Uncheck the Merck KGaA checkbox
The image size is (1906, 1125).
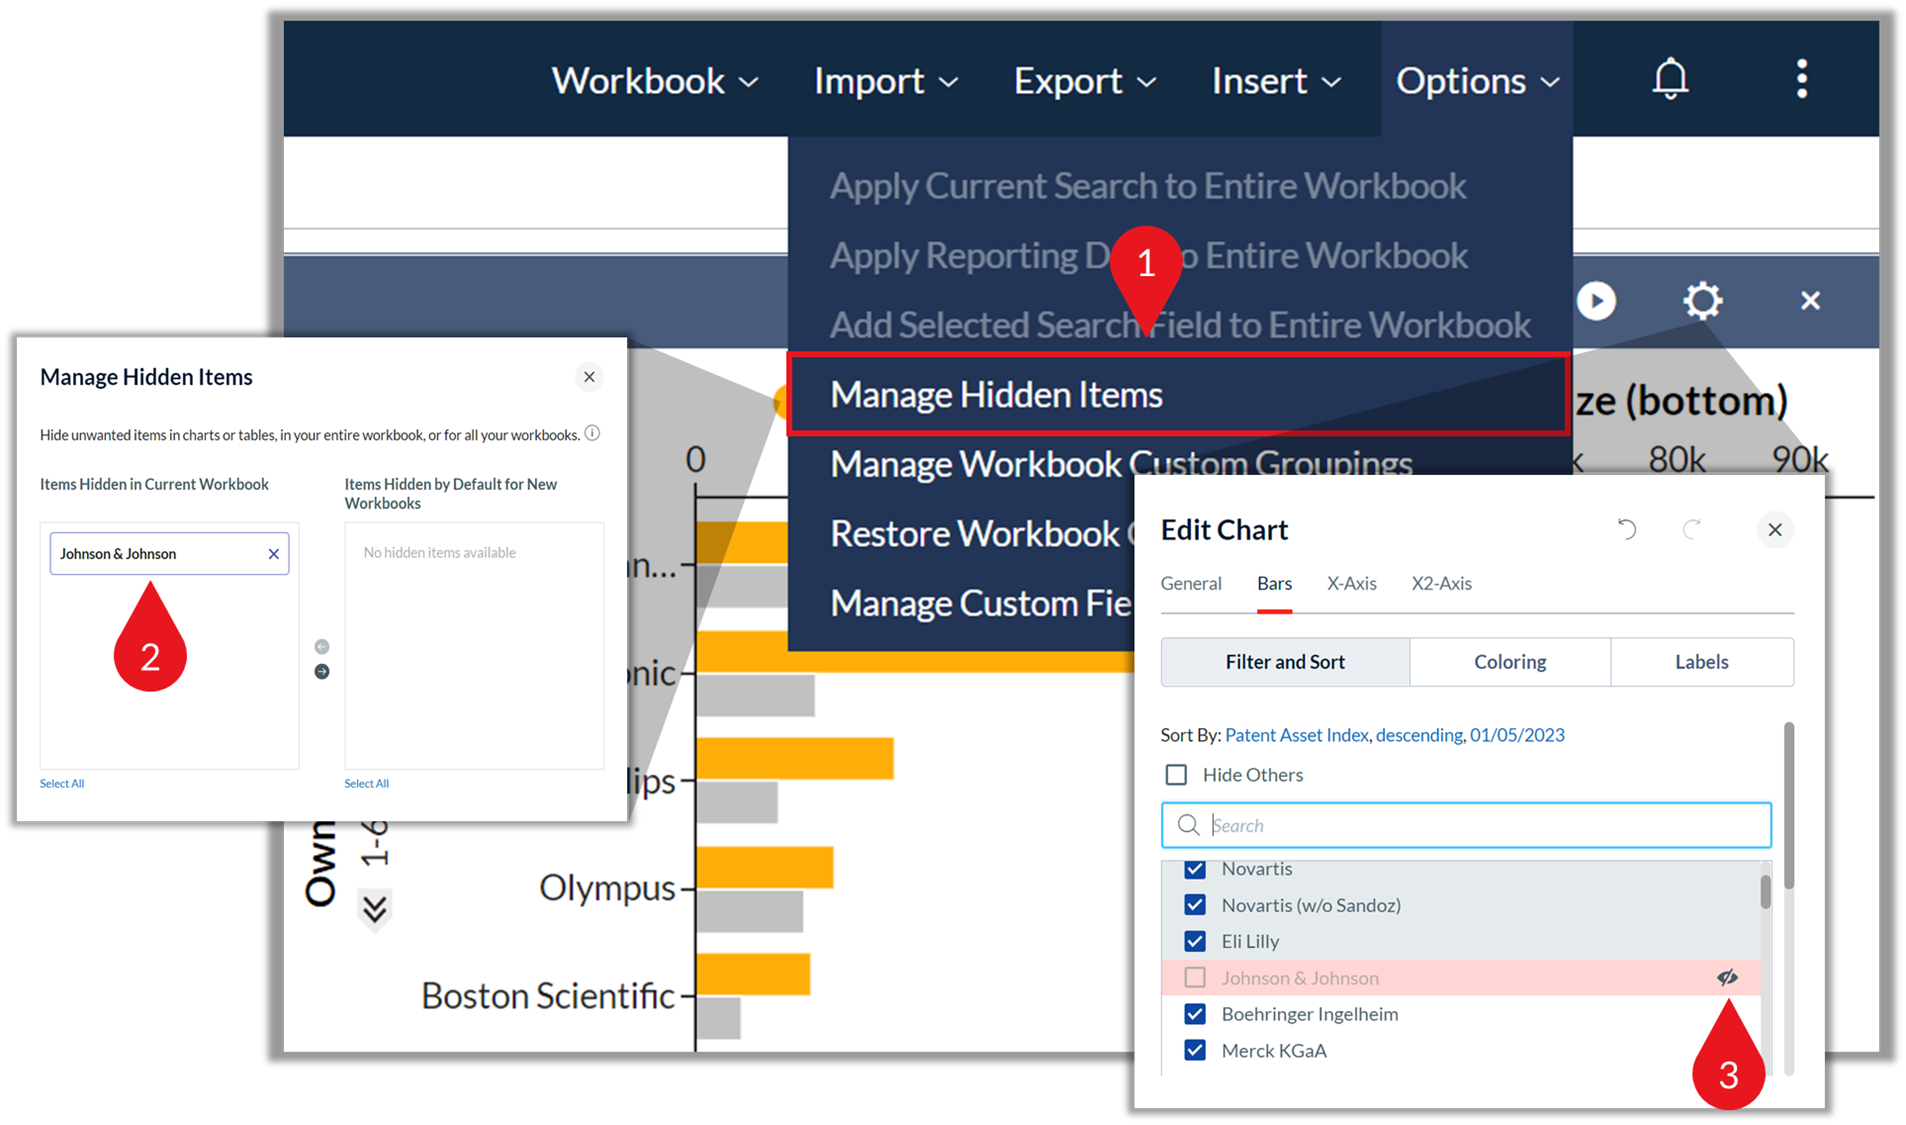[1194, 1050]
